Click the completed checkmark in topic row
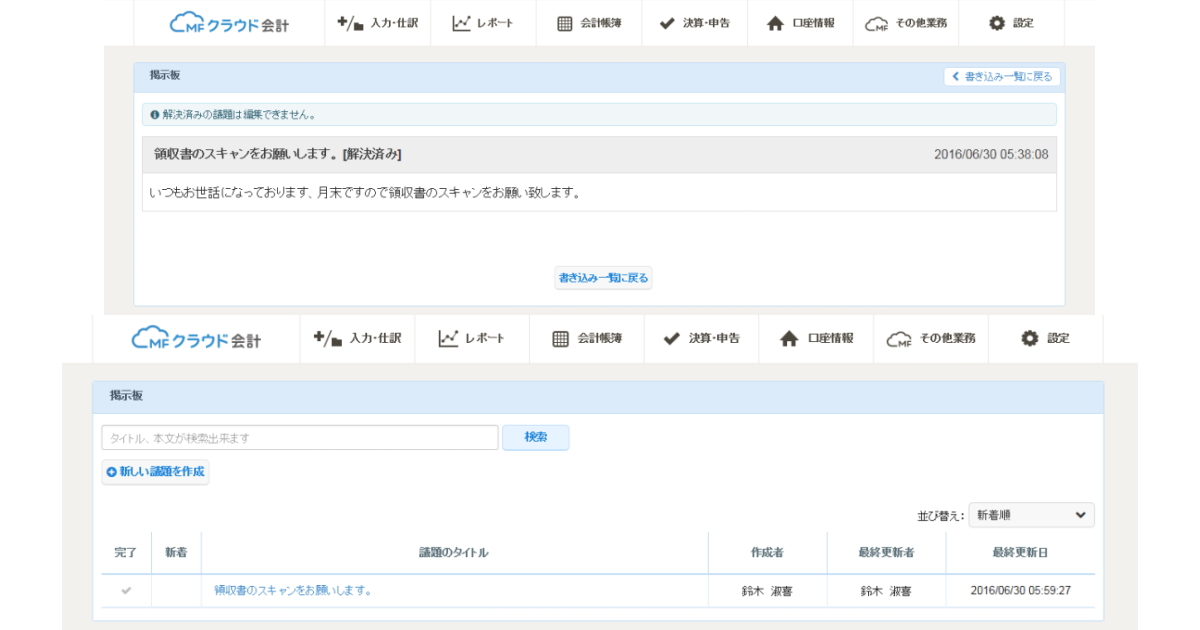1200x630 pixels. point(126,590)
